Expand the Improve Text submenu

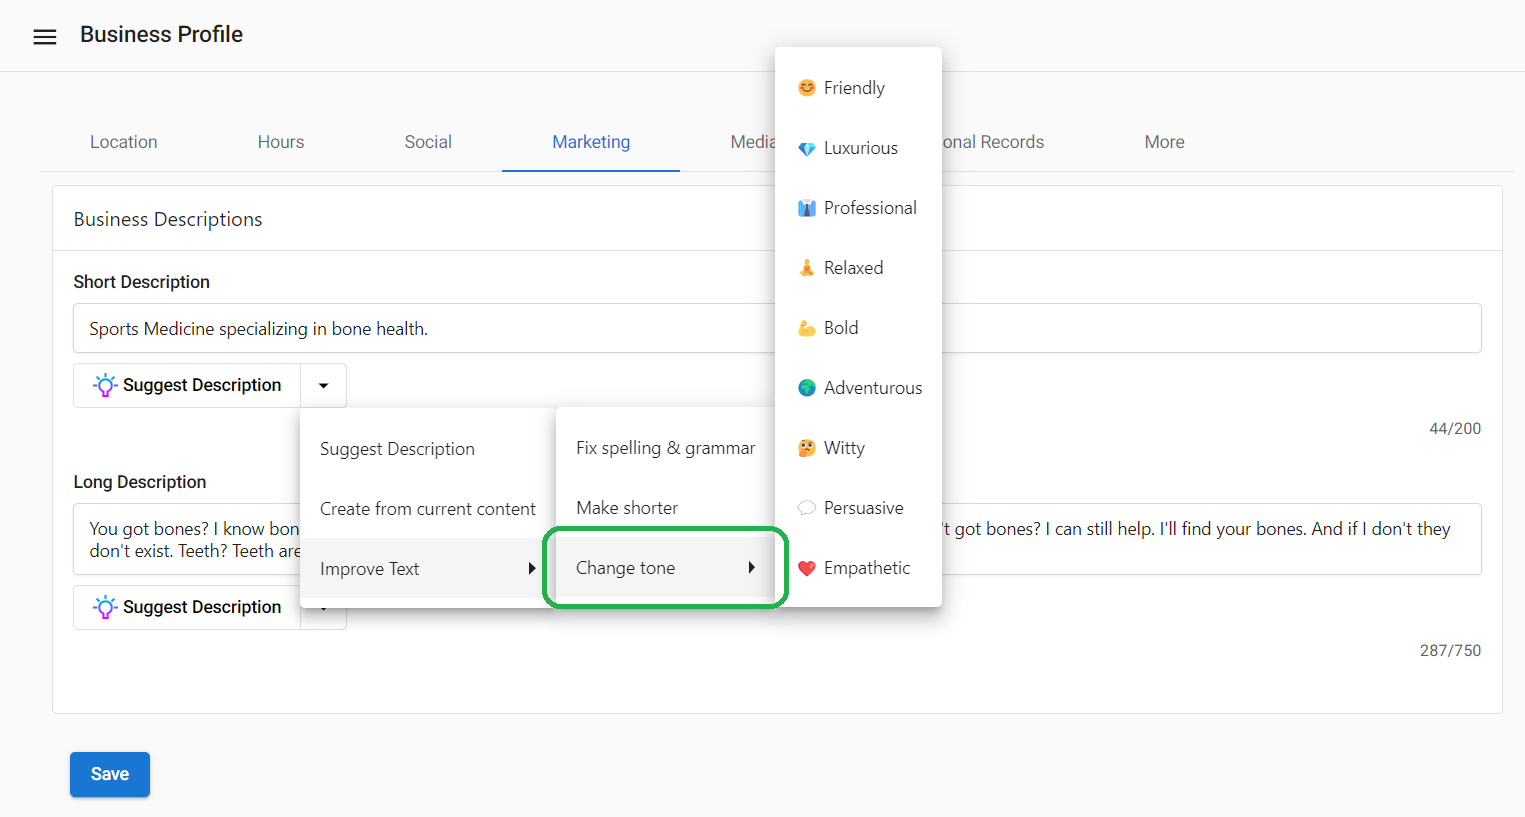427,569
